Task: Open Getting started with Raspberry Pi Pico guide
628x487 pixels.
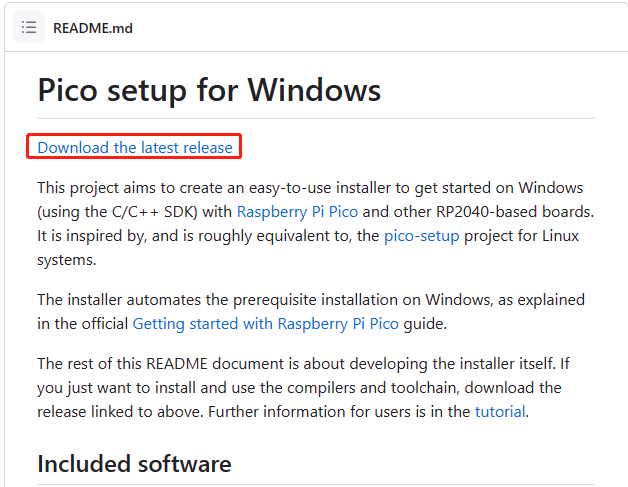Action: (x=266, y=324)
